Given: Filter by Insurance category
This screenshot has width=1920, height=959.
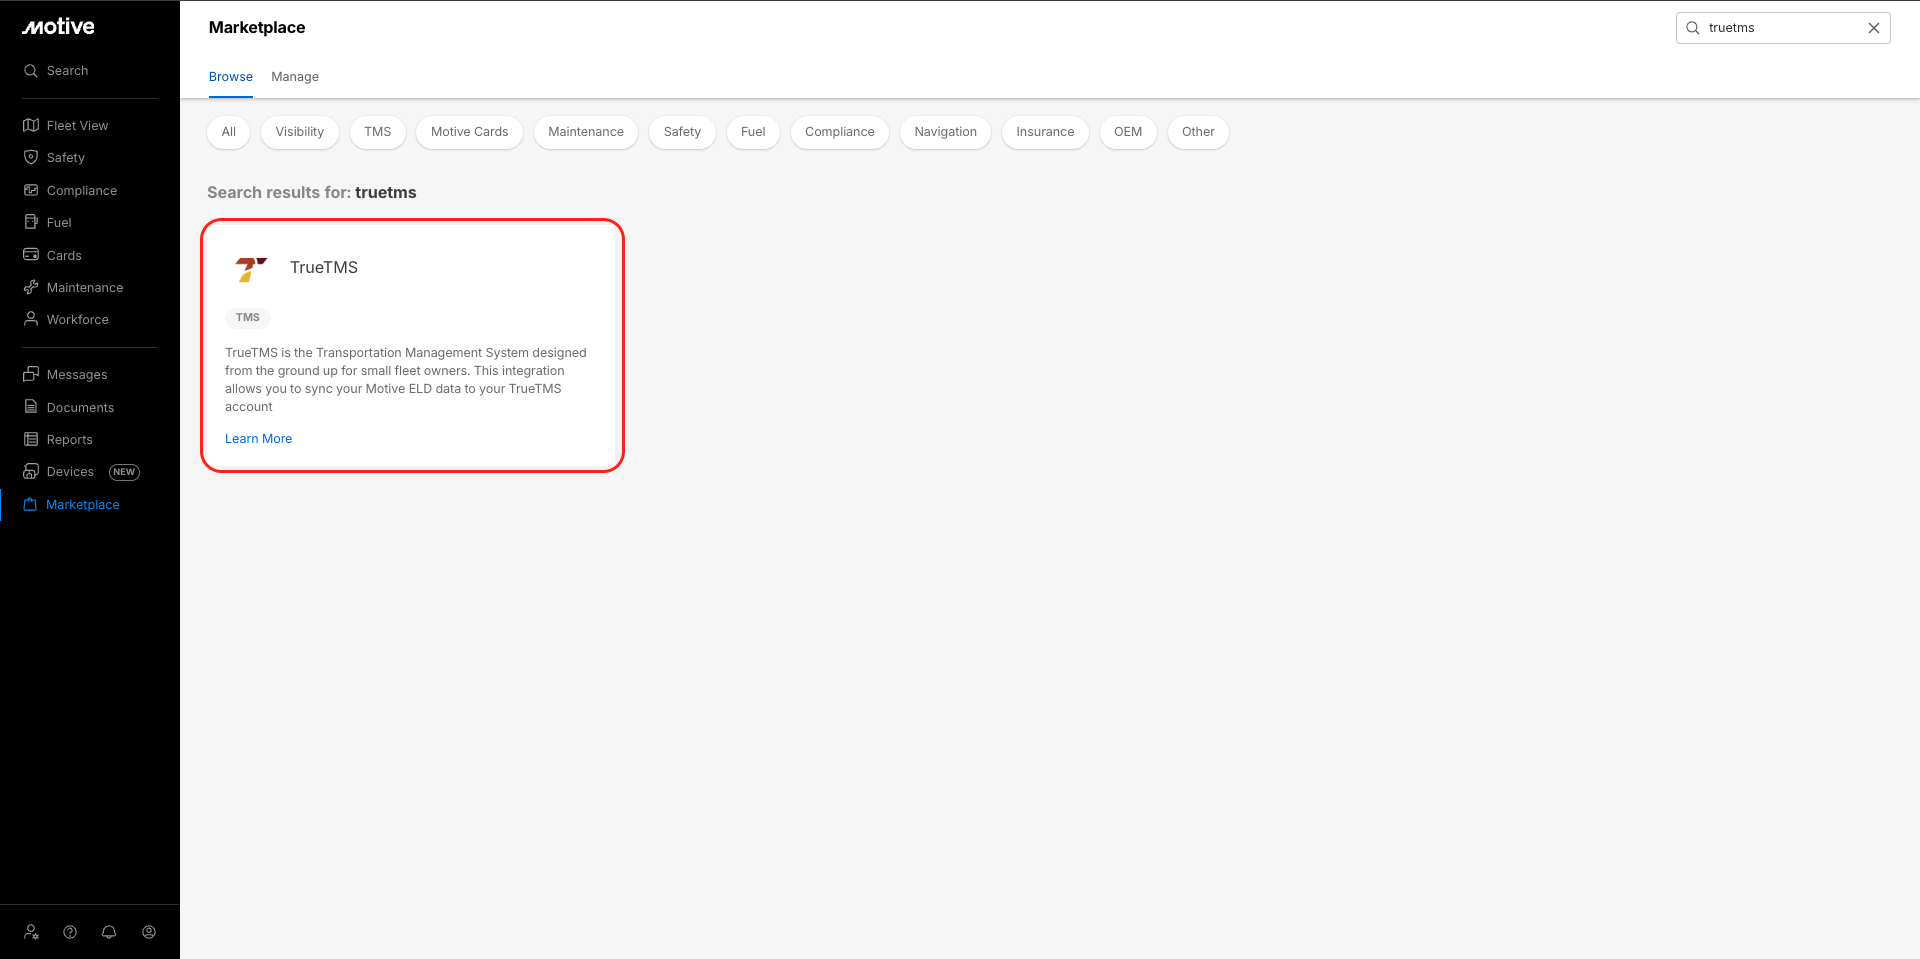Looking at the screenshot, I should (x=1045, y=132).
